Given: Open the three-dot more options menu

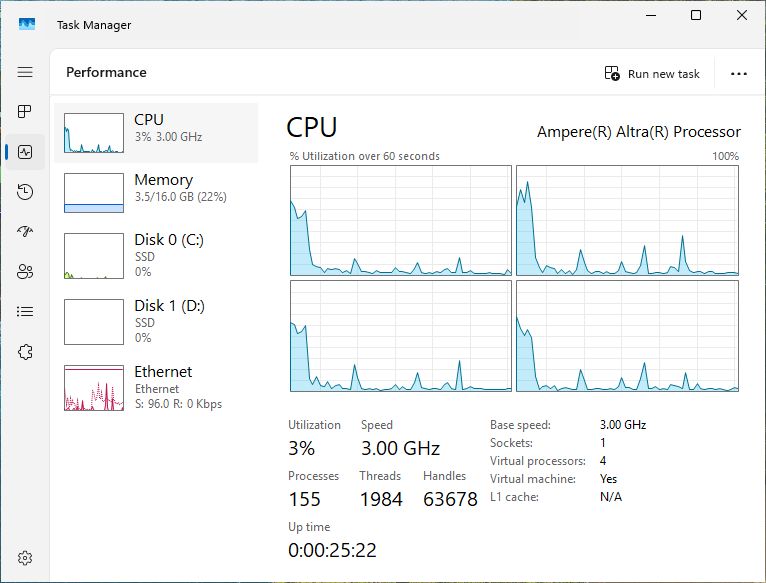Looking at the screenshot, I should click(x=739, y=74).
